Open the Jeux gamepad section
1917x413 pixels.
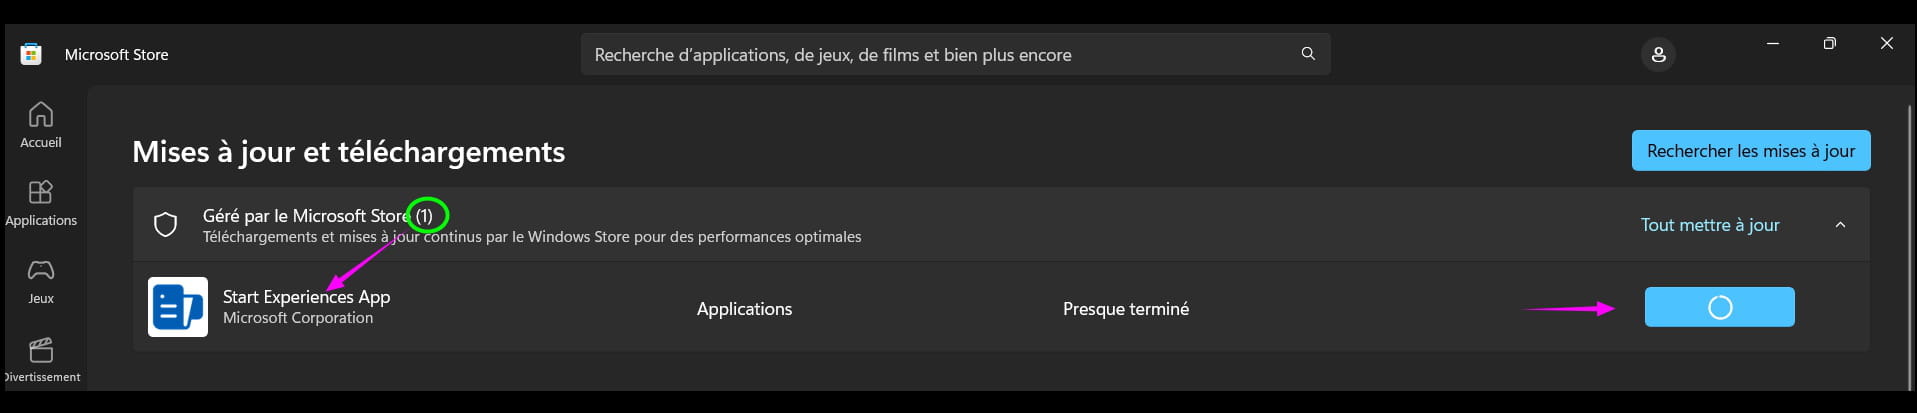click(x=41, y=281)
